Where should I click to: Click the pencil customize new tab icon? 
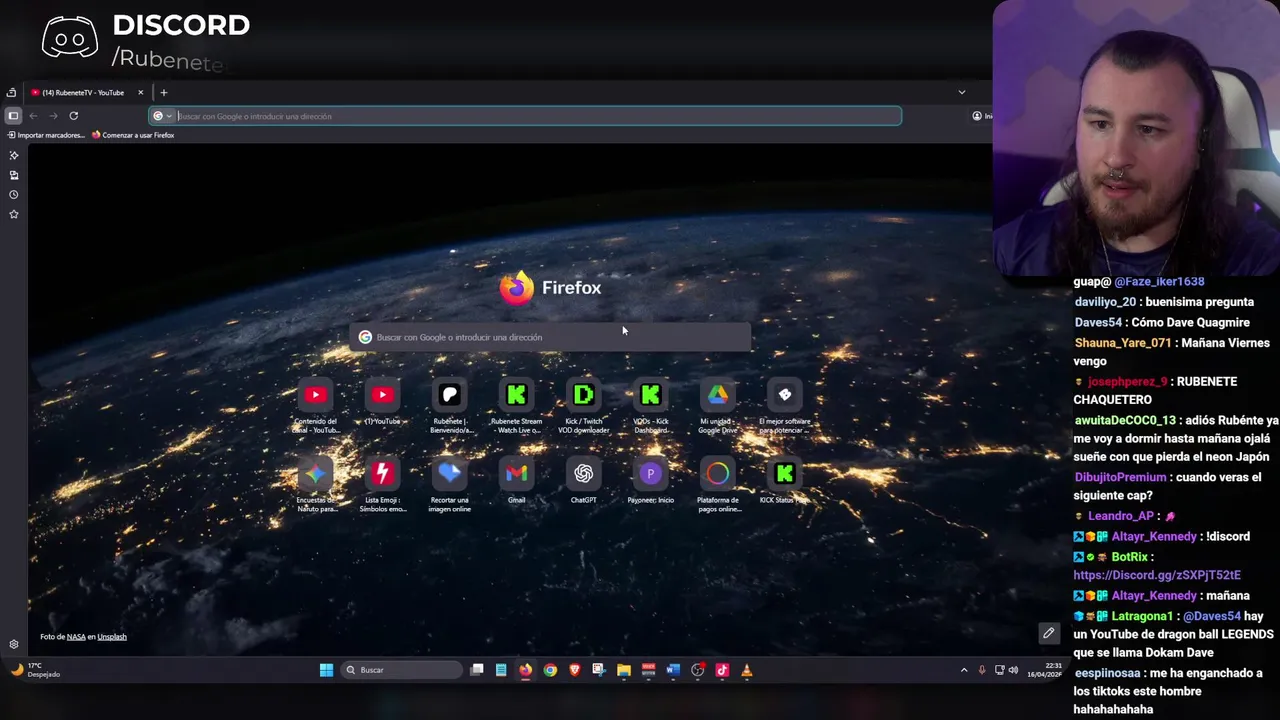[1048, 633]
